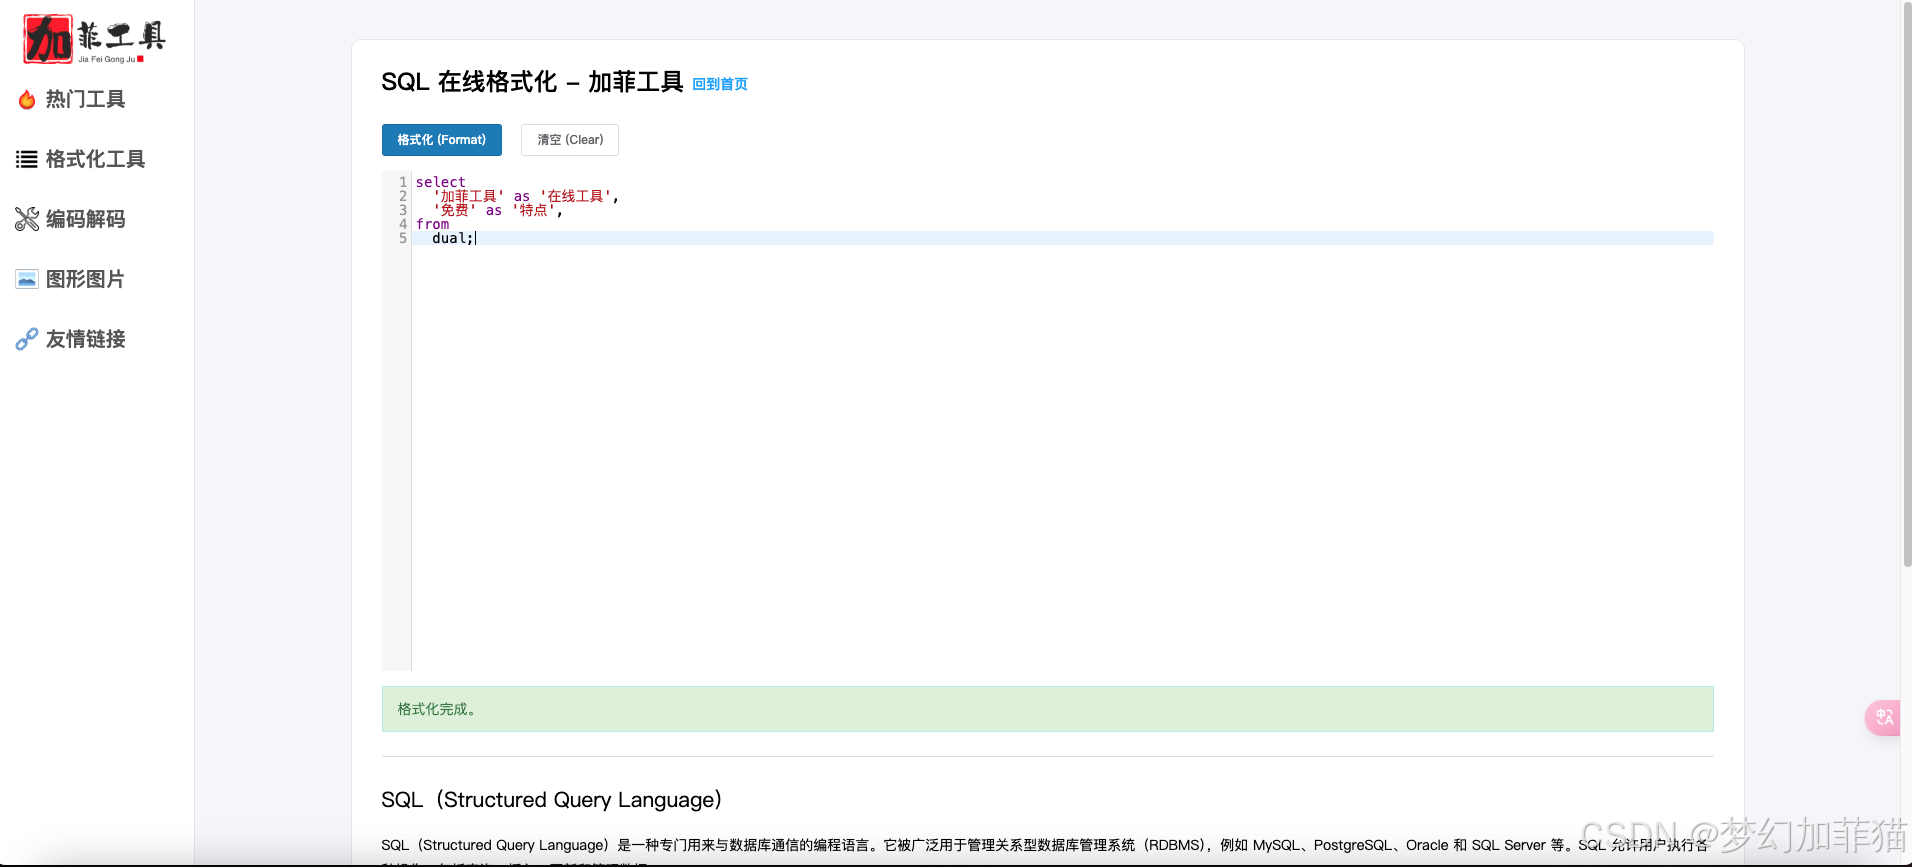Open the 格式化工具 menu item
This screenshot has width=1912, height=867.
click(x=95, y=159)
